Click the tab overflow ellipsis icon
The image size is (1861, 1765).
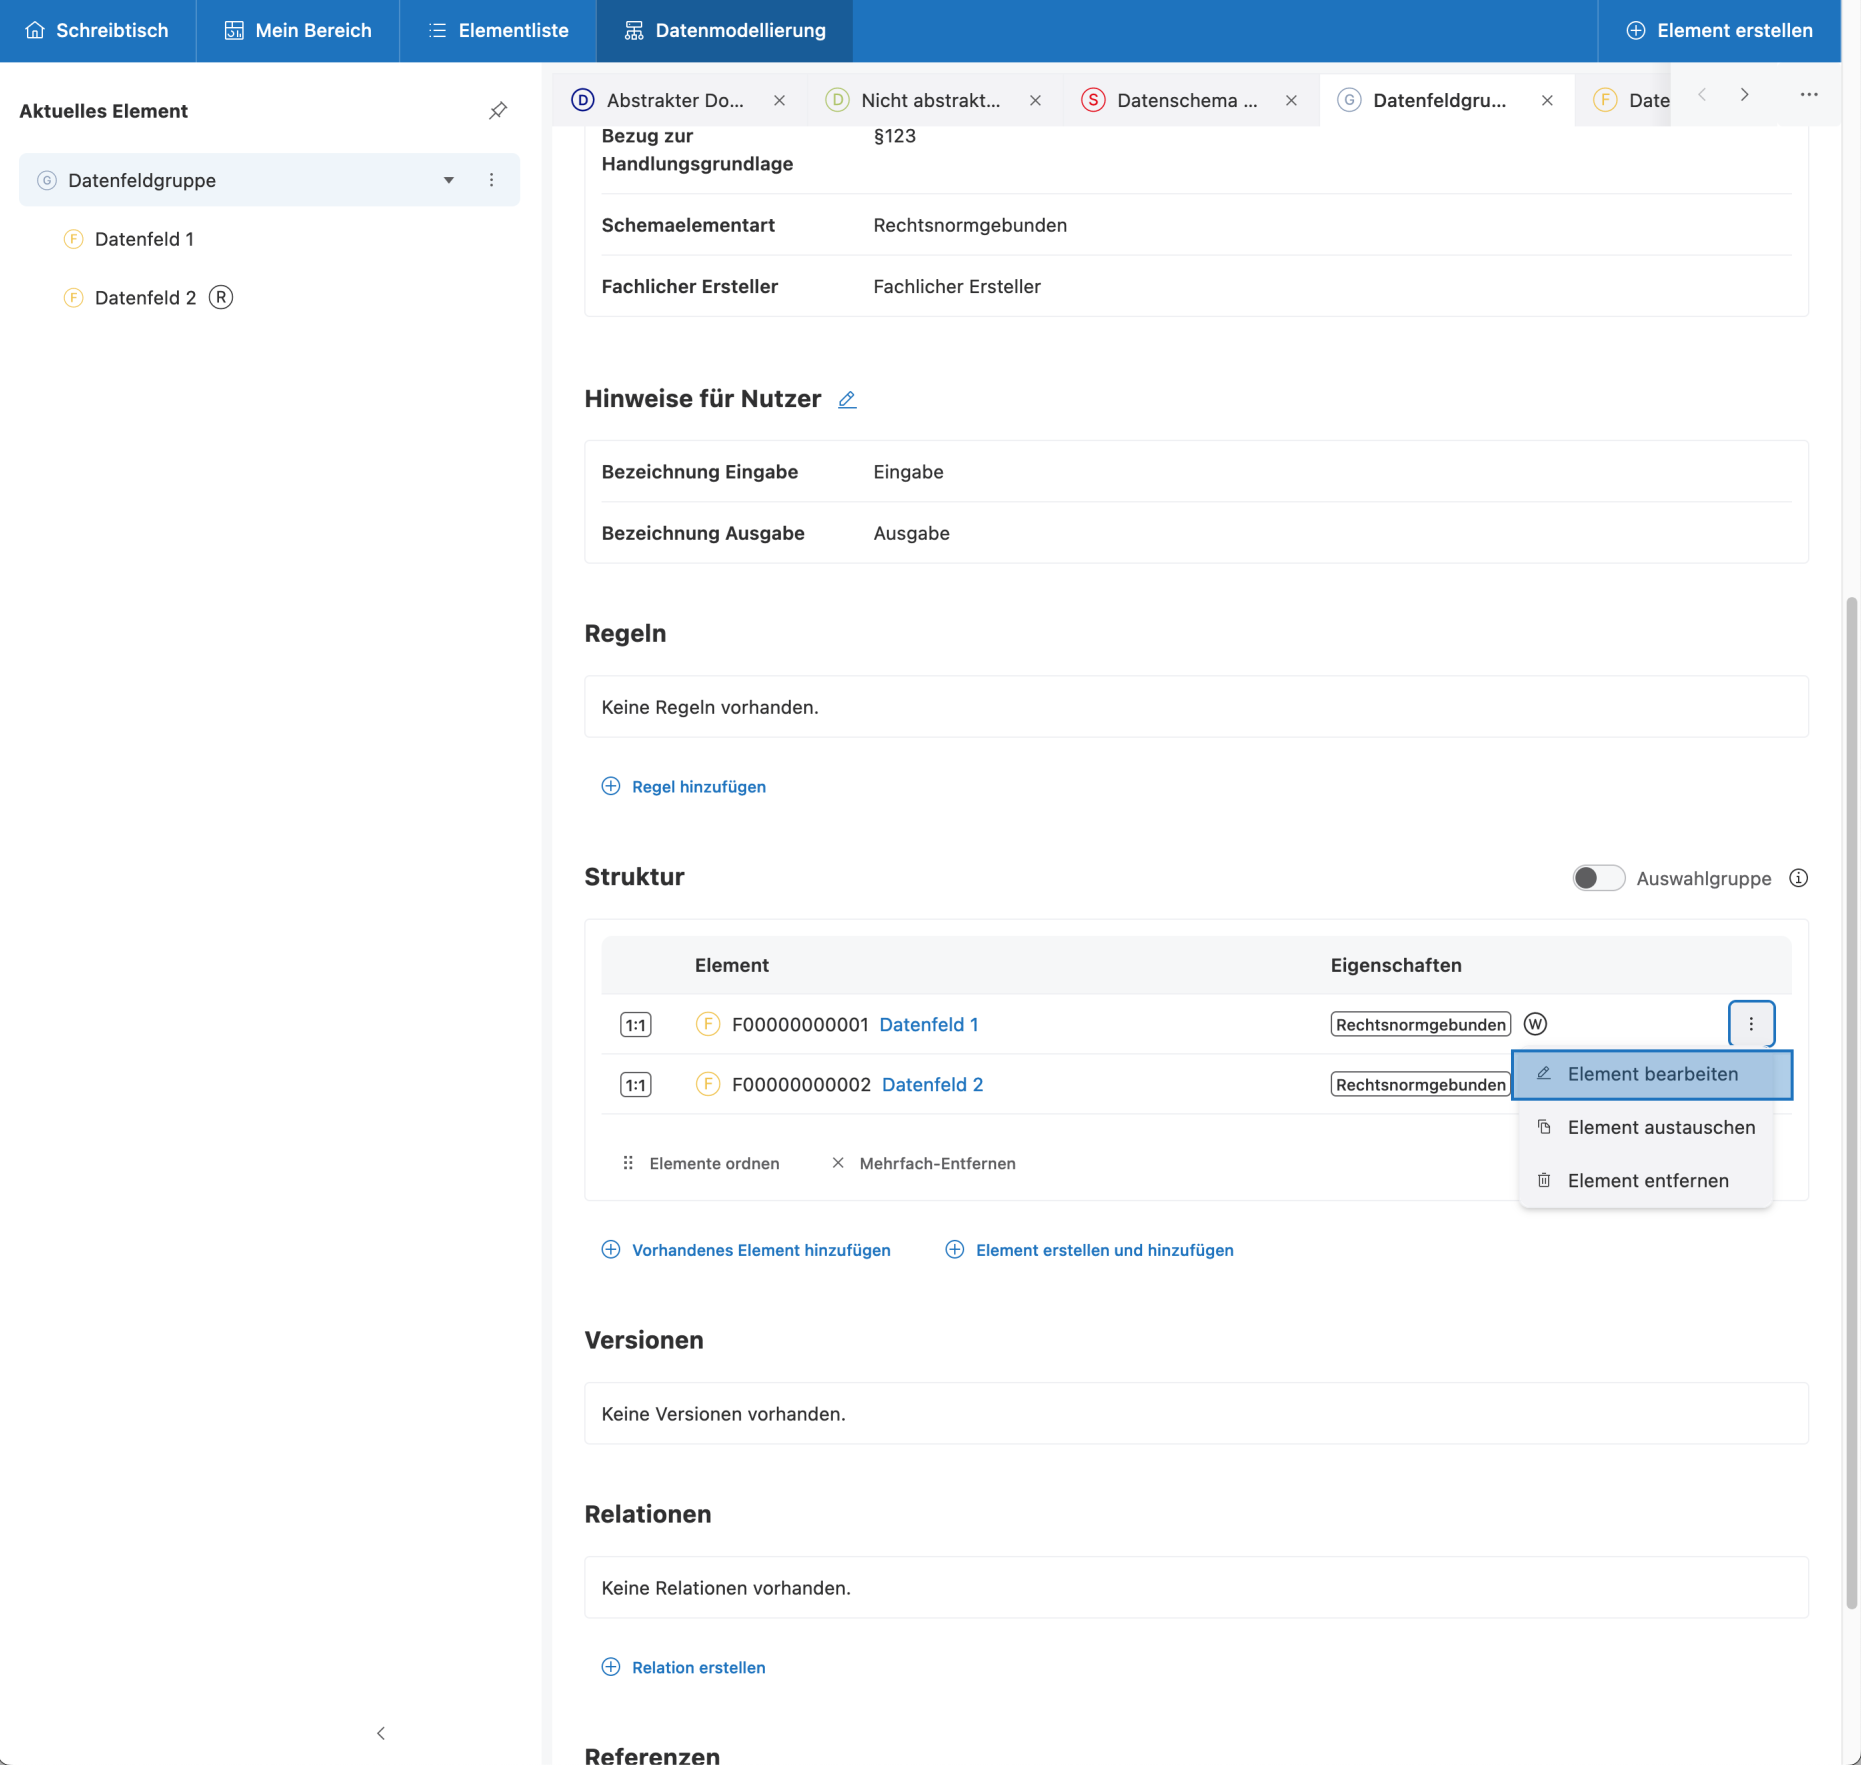pos(1809,95)
